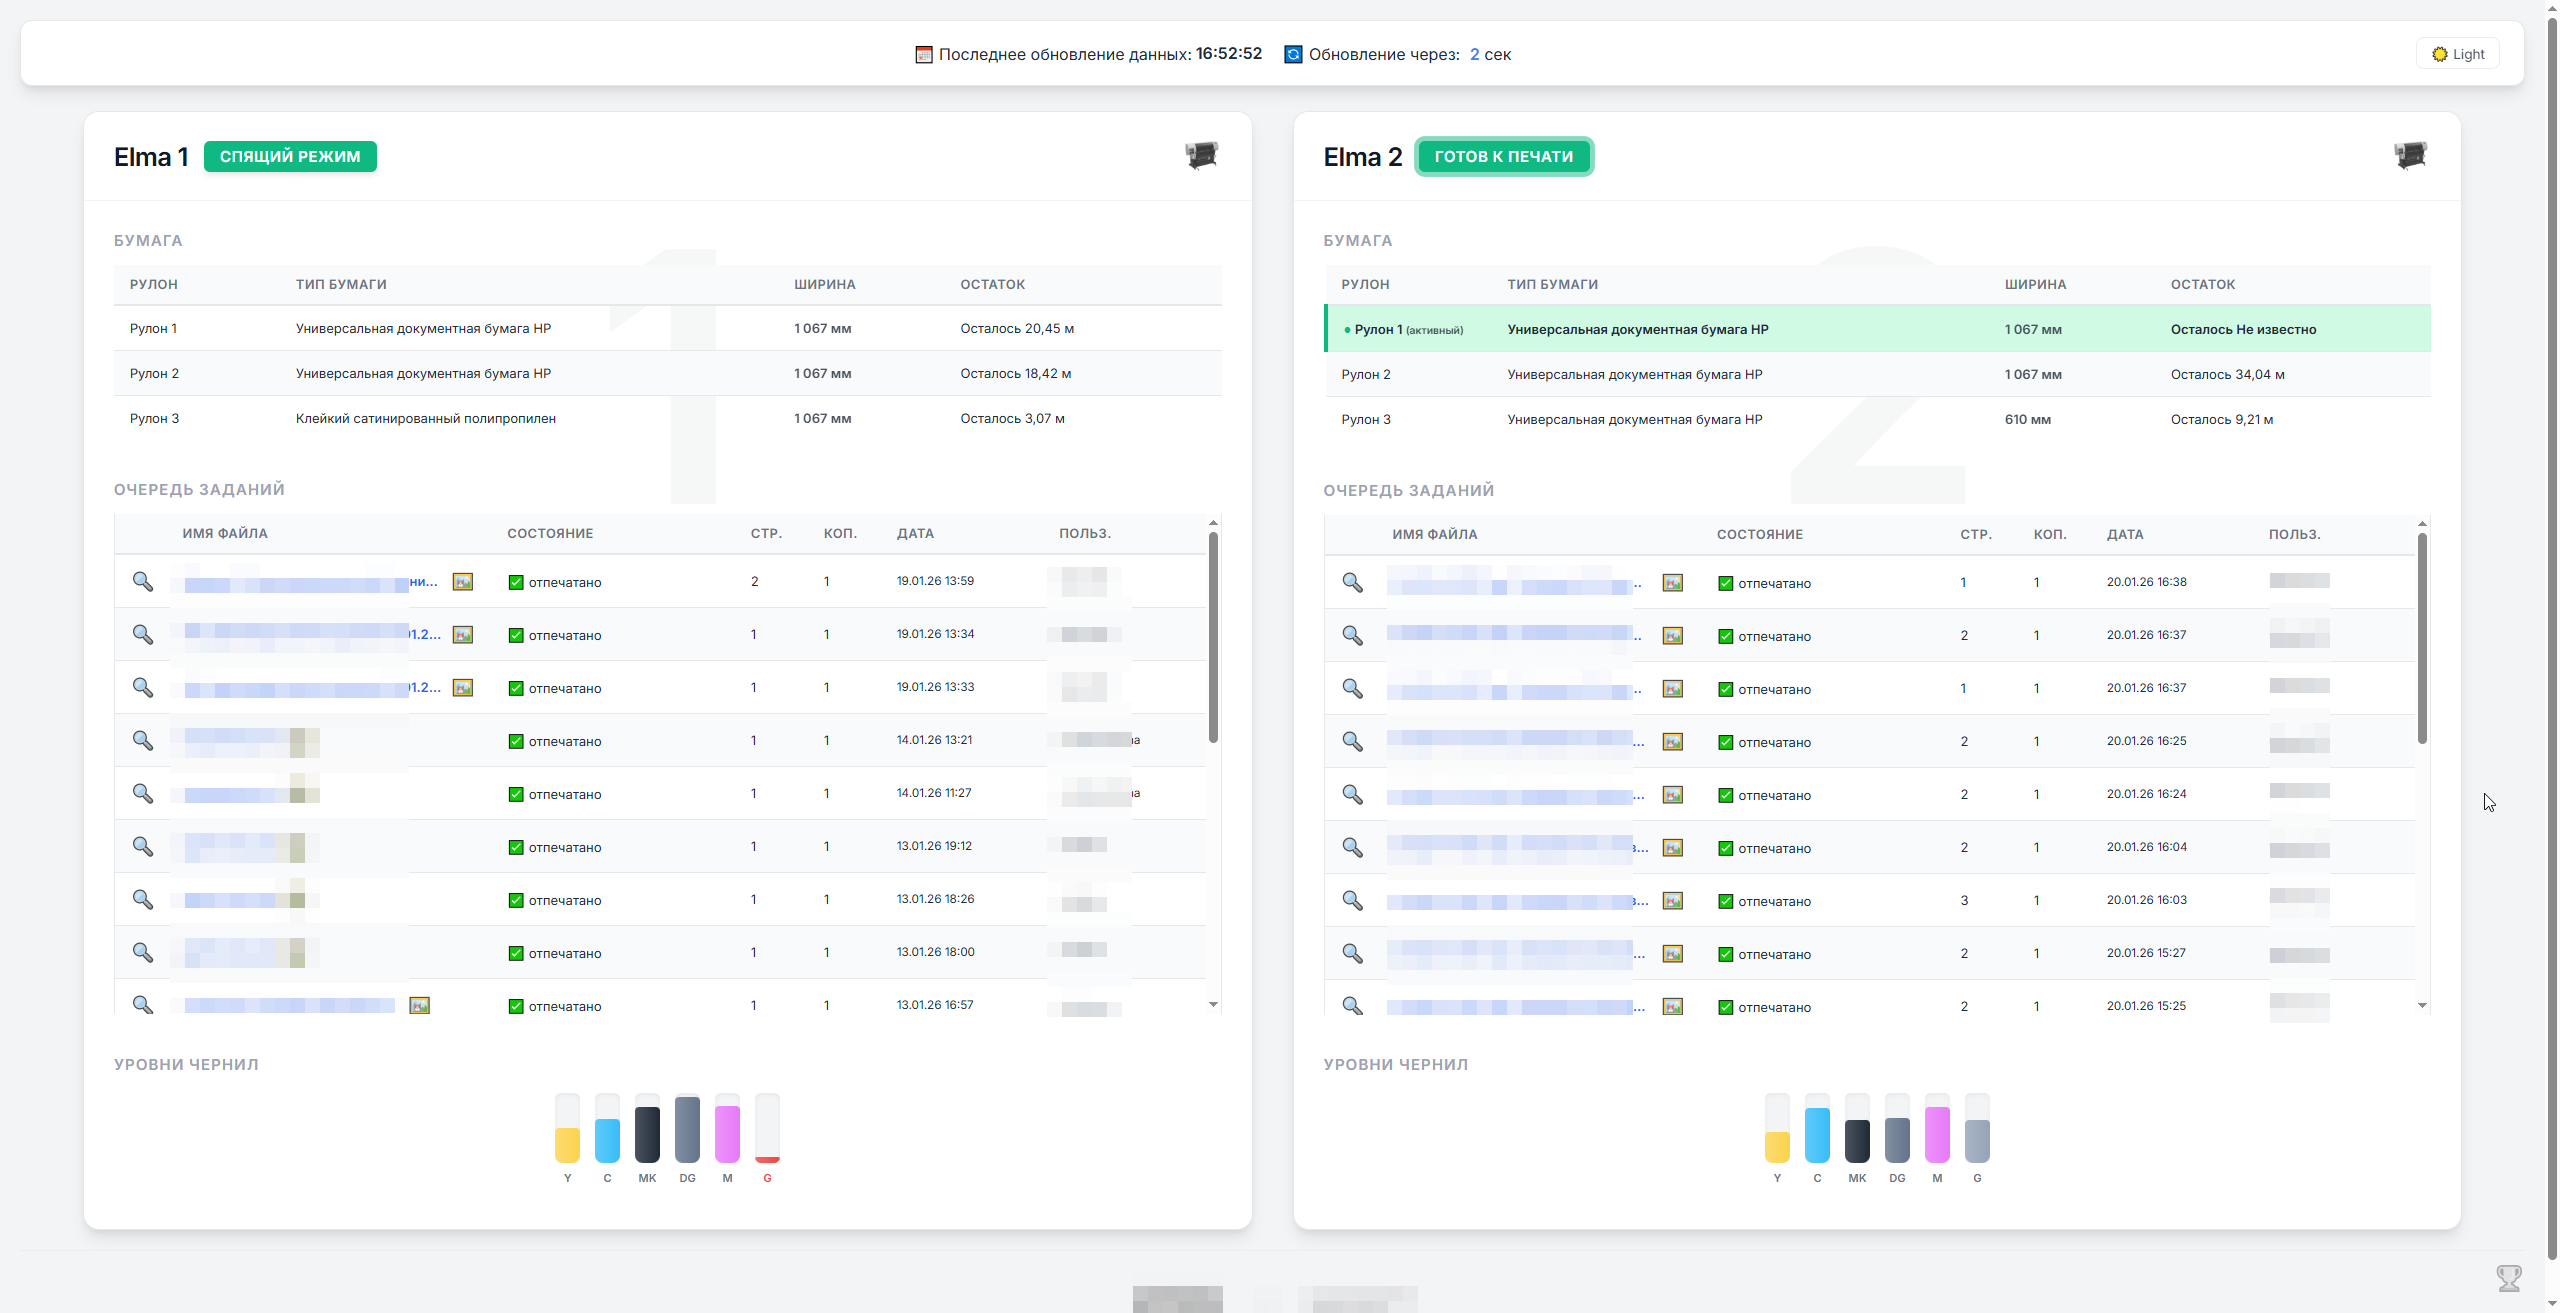Click the sun icon inside the Light button
This screenshot has width=2560, height=1313.
2438,53
